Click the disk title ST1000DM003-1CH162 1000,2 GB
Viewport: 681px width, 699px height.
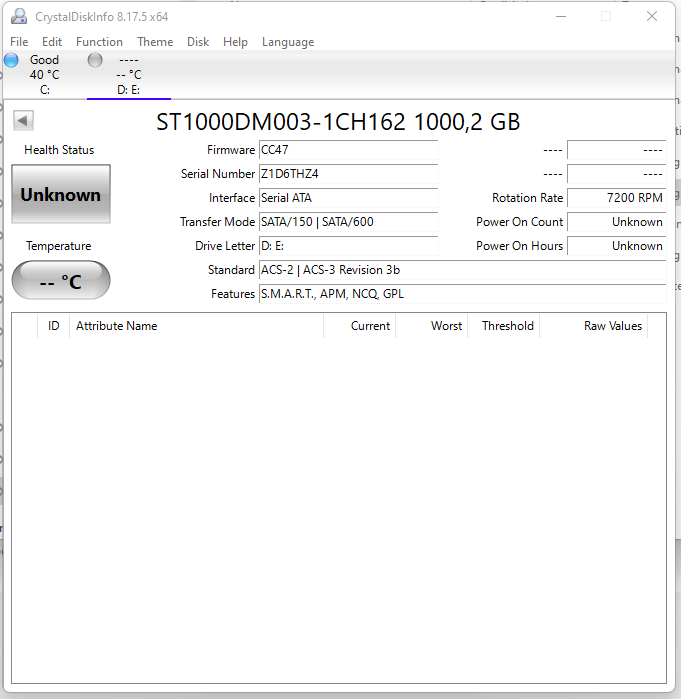(x=338, y=122)
